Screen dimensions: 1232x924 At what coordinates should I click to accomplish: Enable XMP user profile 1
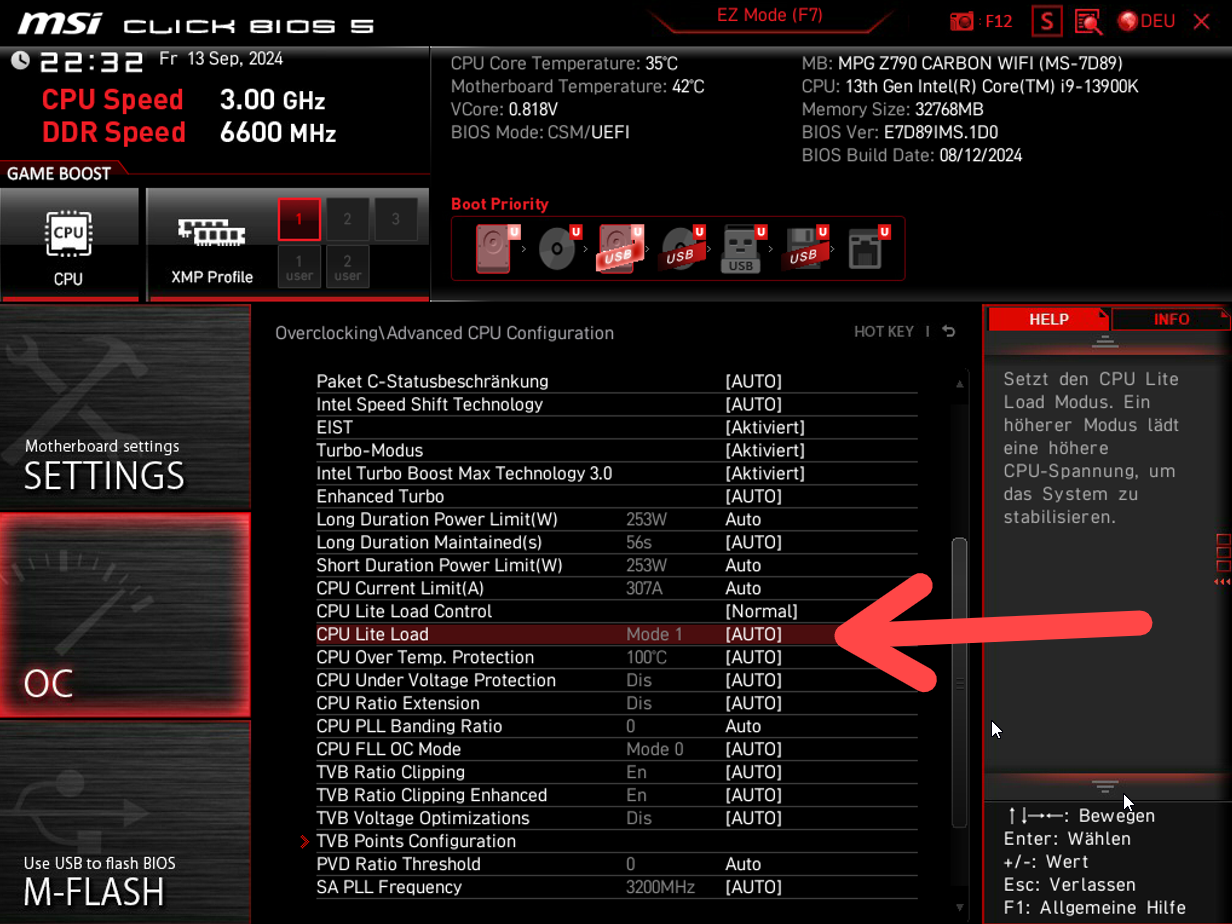coord(299,267)
